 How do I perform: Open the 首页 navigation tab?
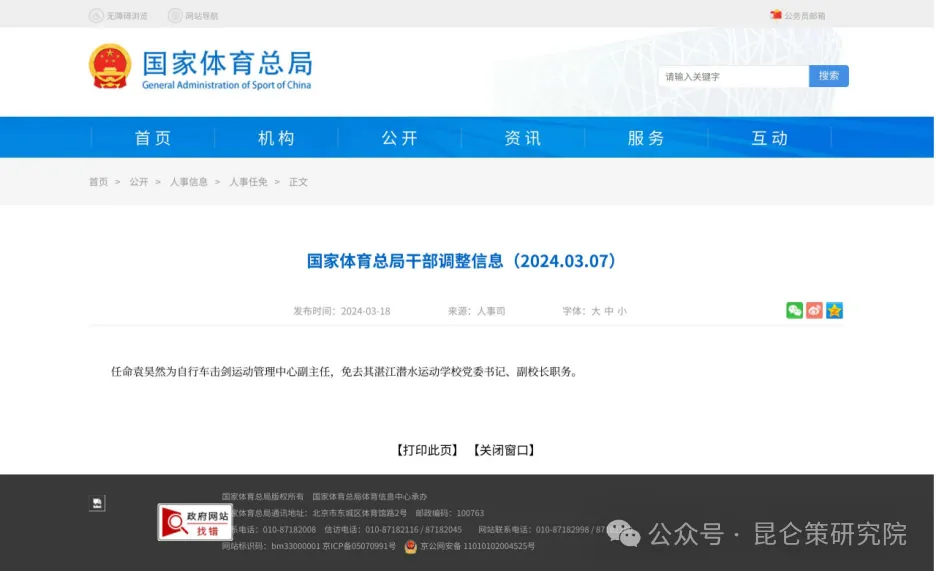[153, 138]
